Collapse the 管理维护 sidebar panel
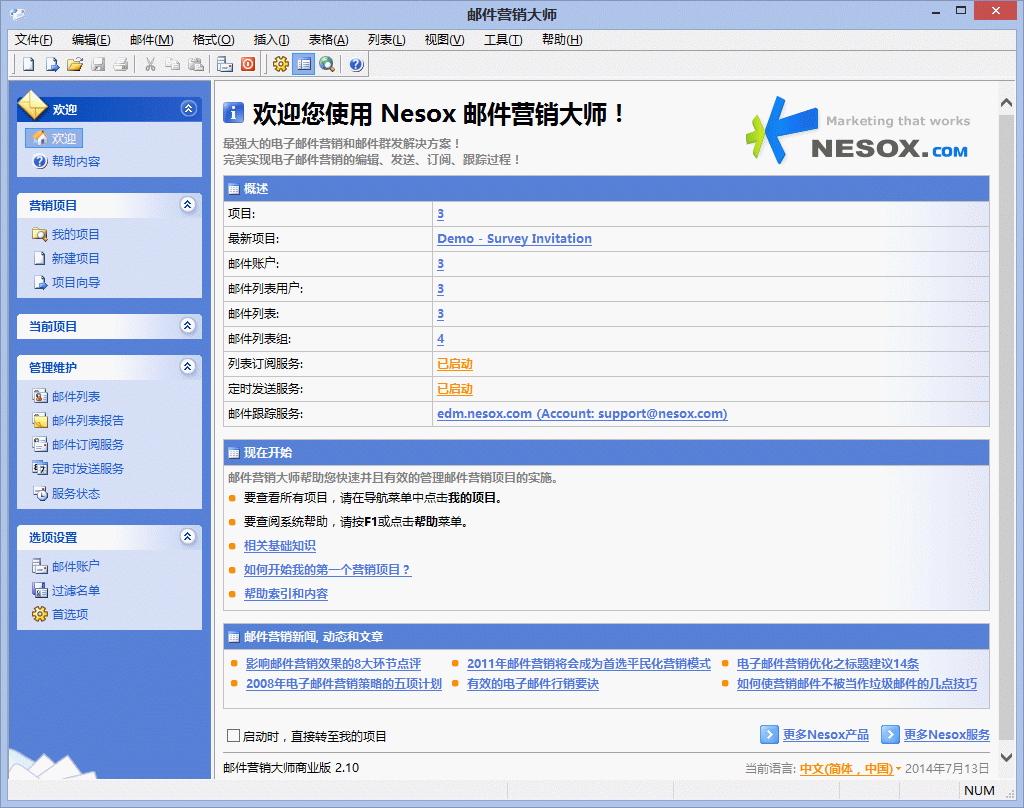This screenshot has height=808, width=1024. pyautogui.click(x=188, y=366)
